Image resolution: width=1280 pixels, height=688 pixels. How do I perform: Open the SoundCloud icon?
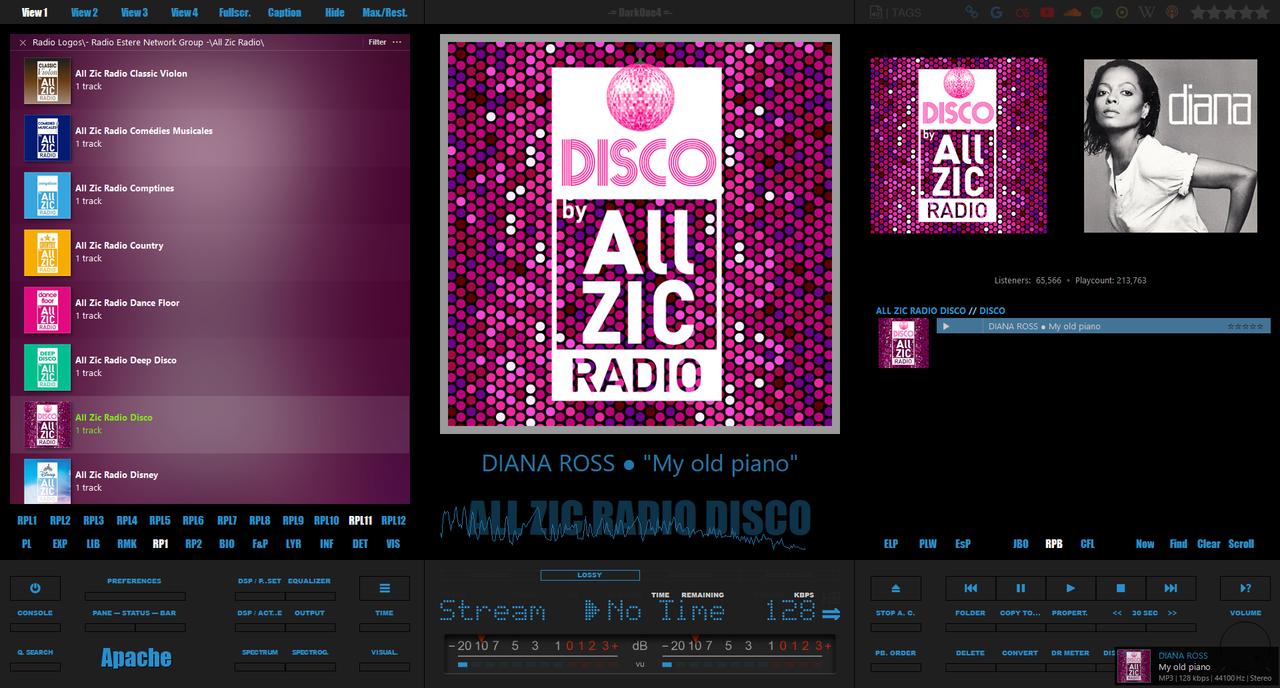coord(1073,12)
